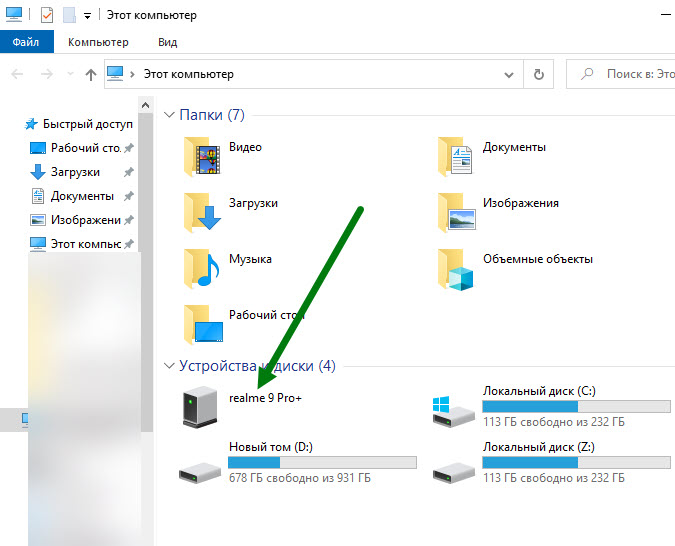The image size is (675, 546).
Task: Open the Изображения folder icon
Action: (x=456, y=210)
